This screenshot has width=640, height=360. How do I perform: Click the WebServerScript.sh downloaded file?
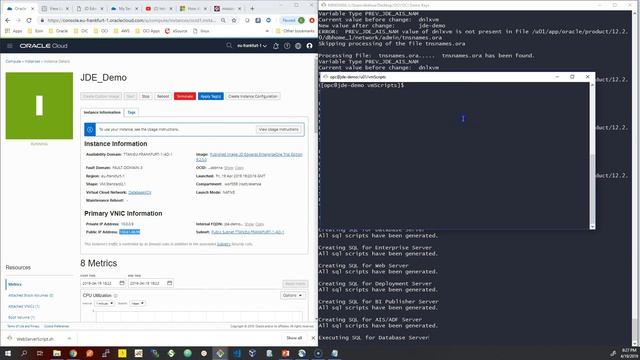pos(35,338)
